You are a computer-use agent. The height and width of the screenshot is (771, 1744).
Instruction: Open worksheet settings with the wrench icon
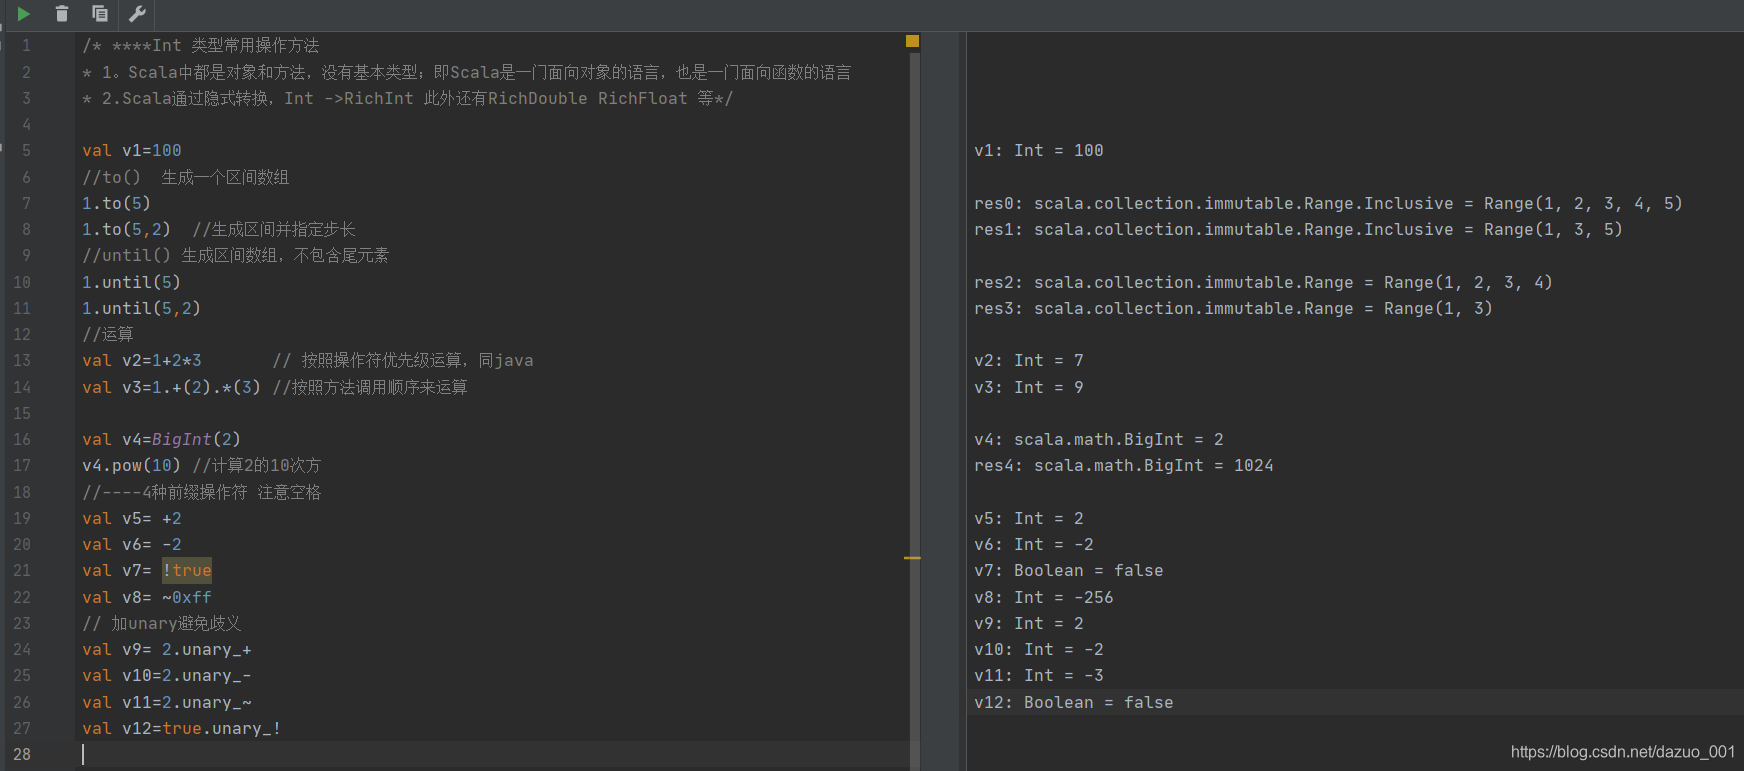(138, 14)
